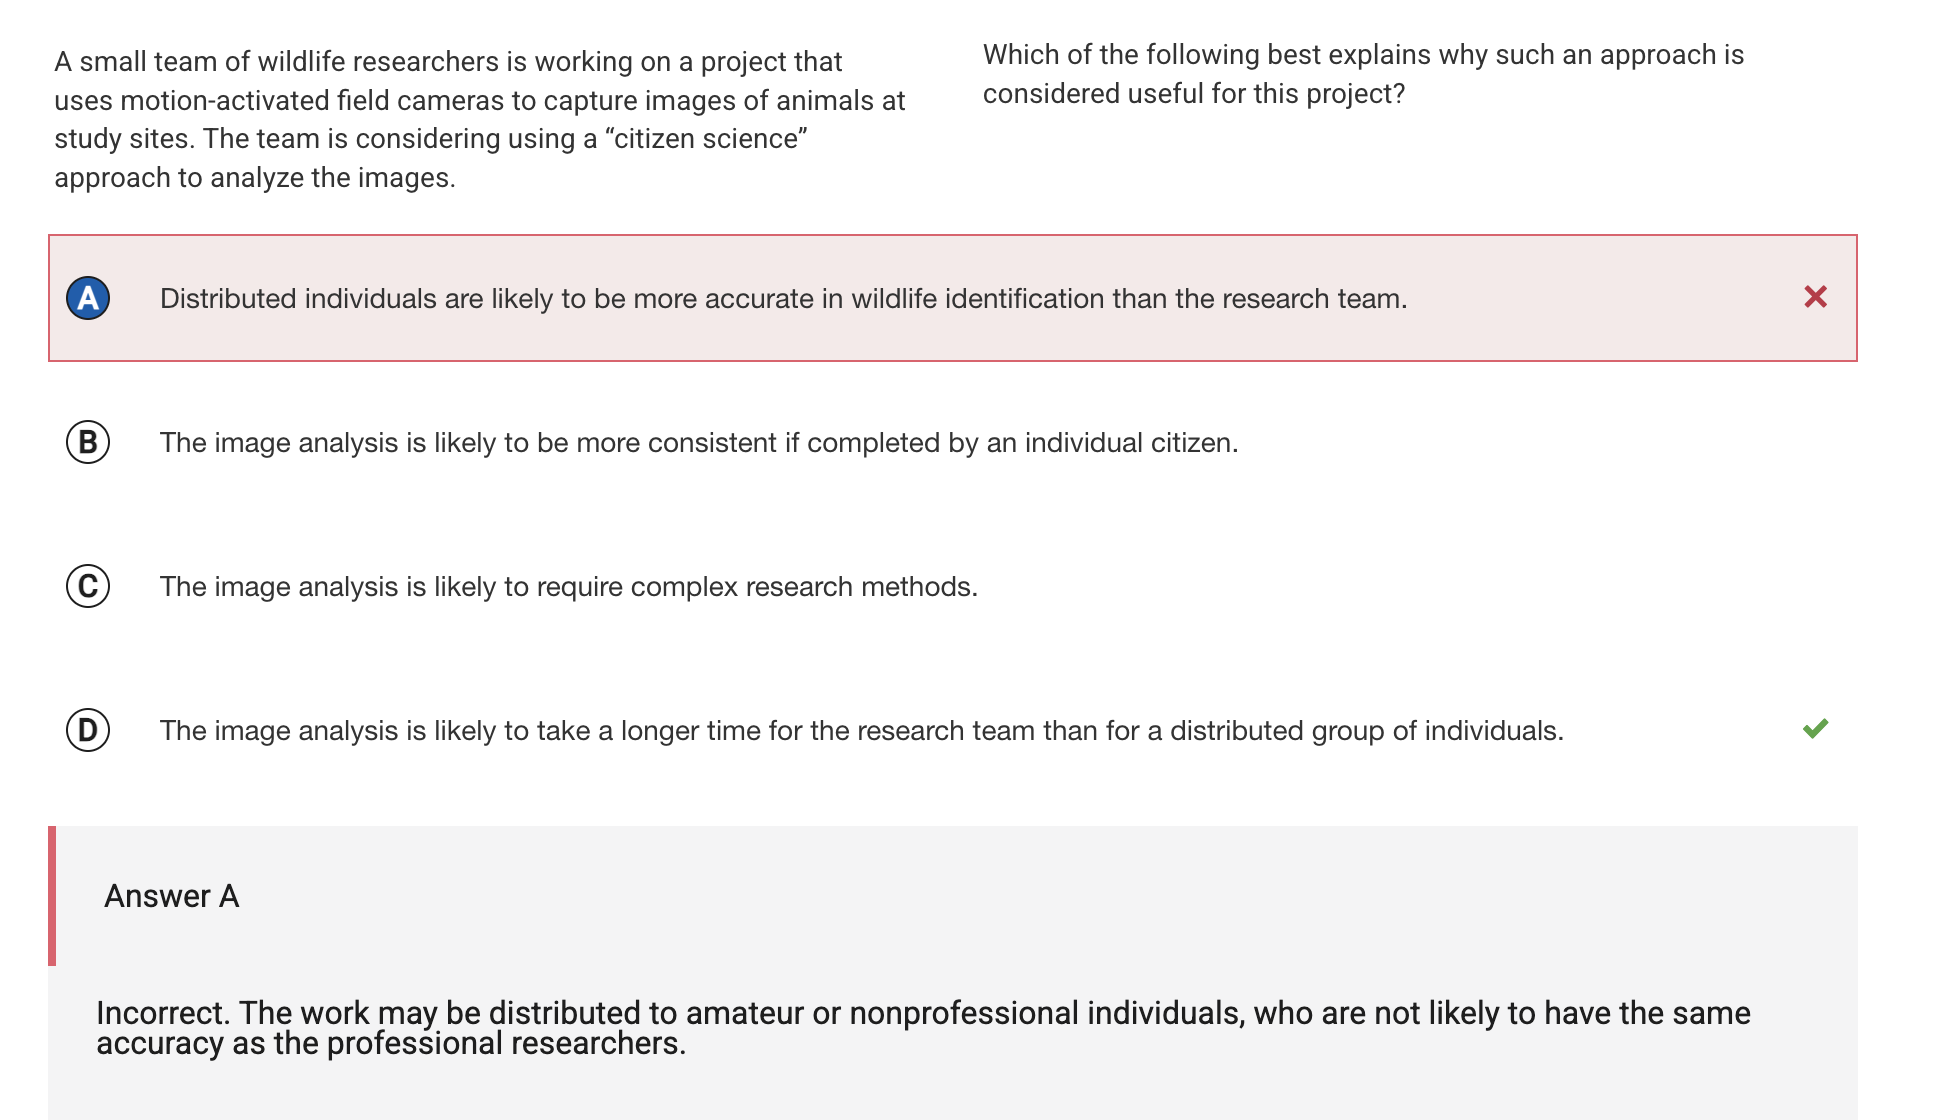This screenshot has width=1950, height=1120.
Task: Click the "Answer A" feedback heading
Action: (171, 896)
